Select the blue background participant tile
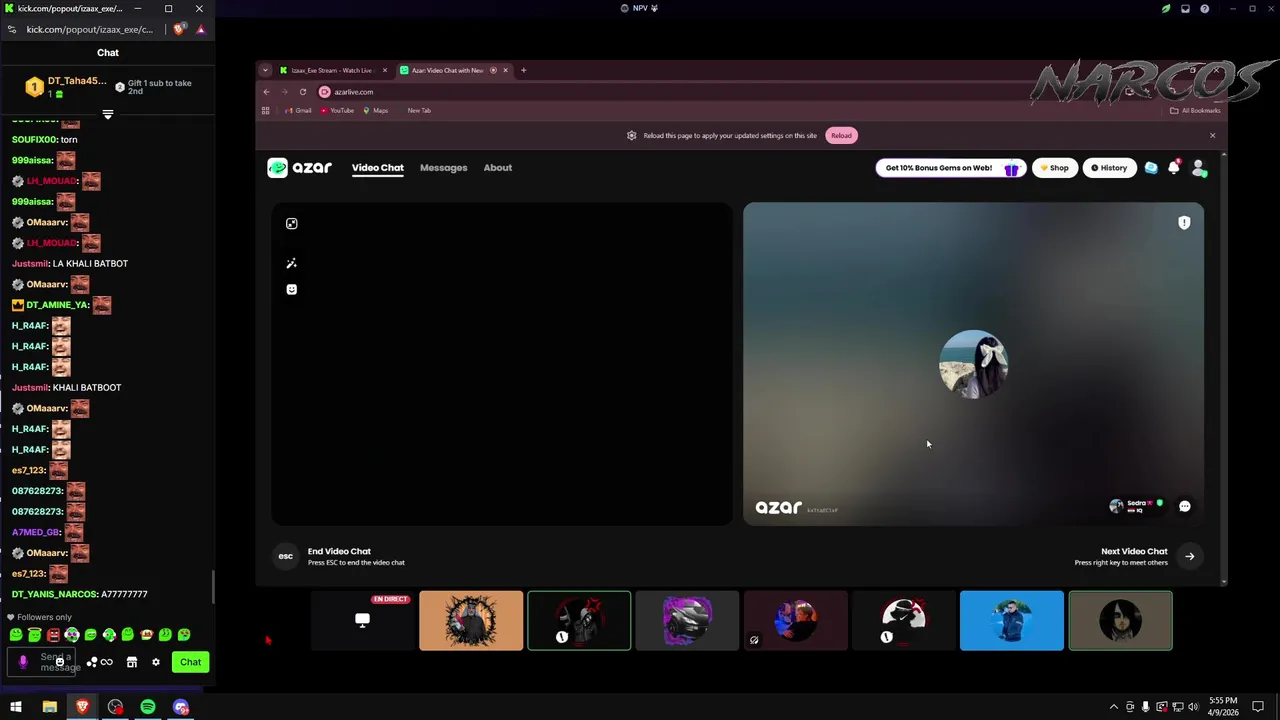 tap(1012, 621)
